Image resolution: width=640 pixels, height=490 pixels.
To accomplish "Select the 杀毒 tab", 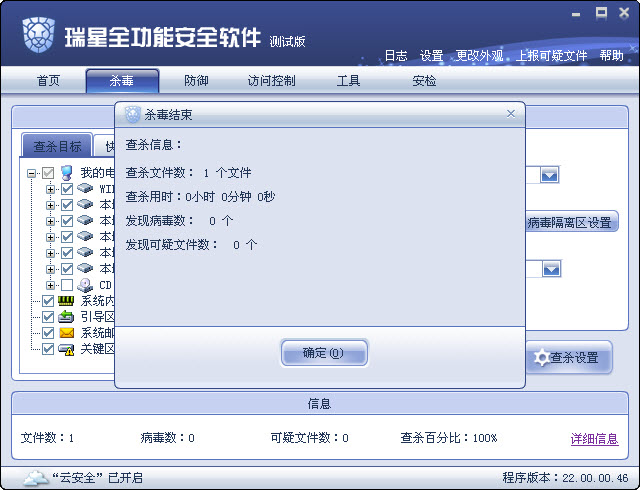I will (122, 80).
